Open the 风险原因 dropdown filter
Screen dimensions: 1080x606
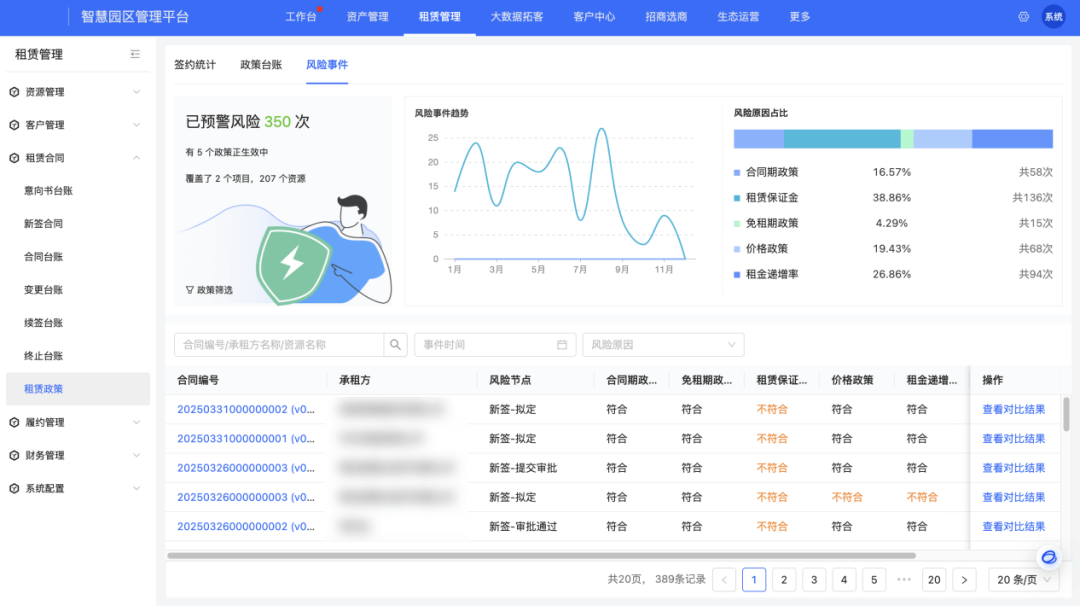pyautogui.click(x=663, y=345)
